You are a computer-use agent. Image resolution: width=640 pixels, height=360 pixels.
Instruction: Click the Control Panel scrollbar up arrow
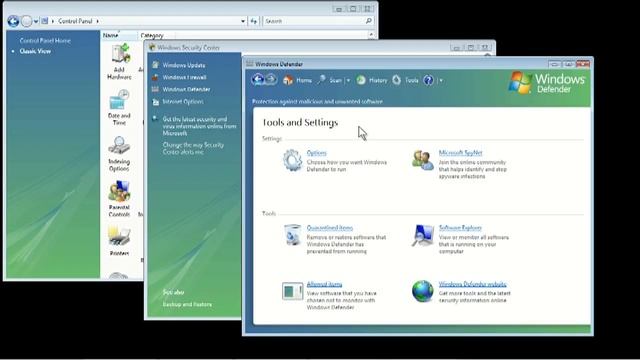pyautogui.click(x=371, y=35)
